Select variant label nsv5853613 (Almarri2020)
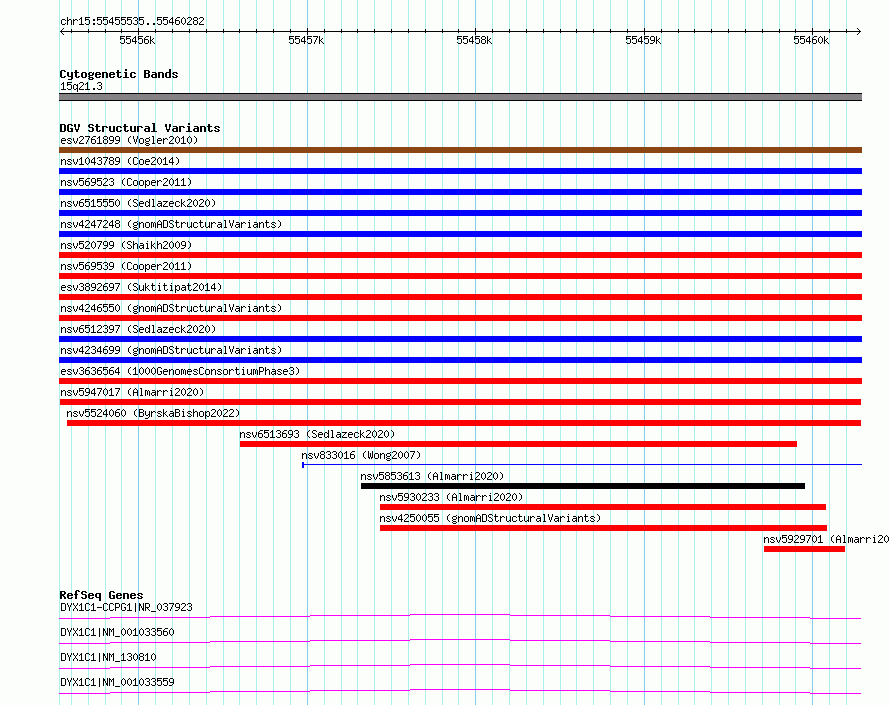The width and height of the screenshot is (890, 705). 432,476
